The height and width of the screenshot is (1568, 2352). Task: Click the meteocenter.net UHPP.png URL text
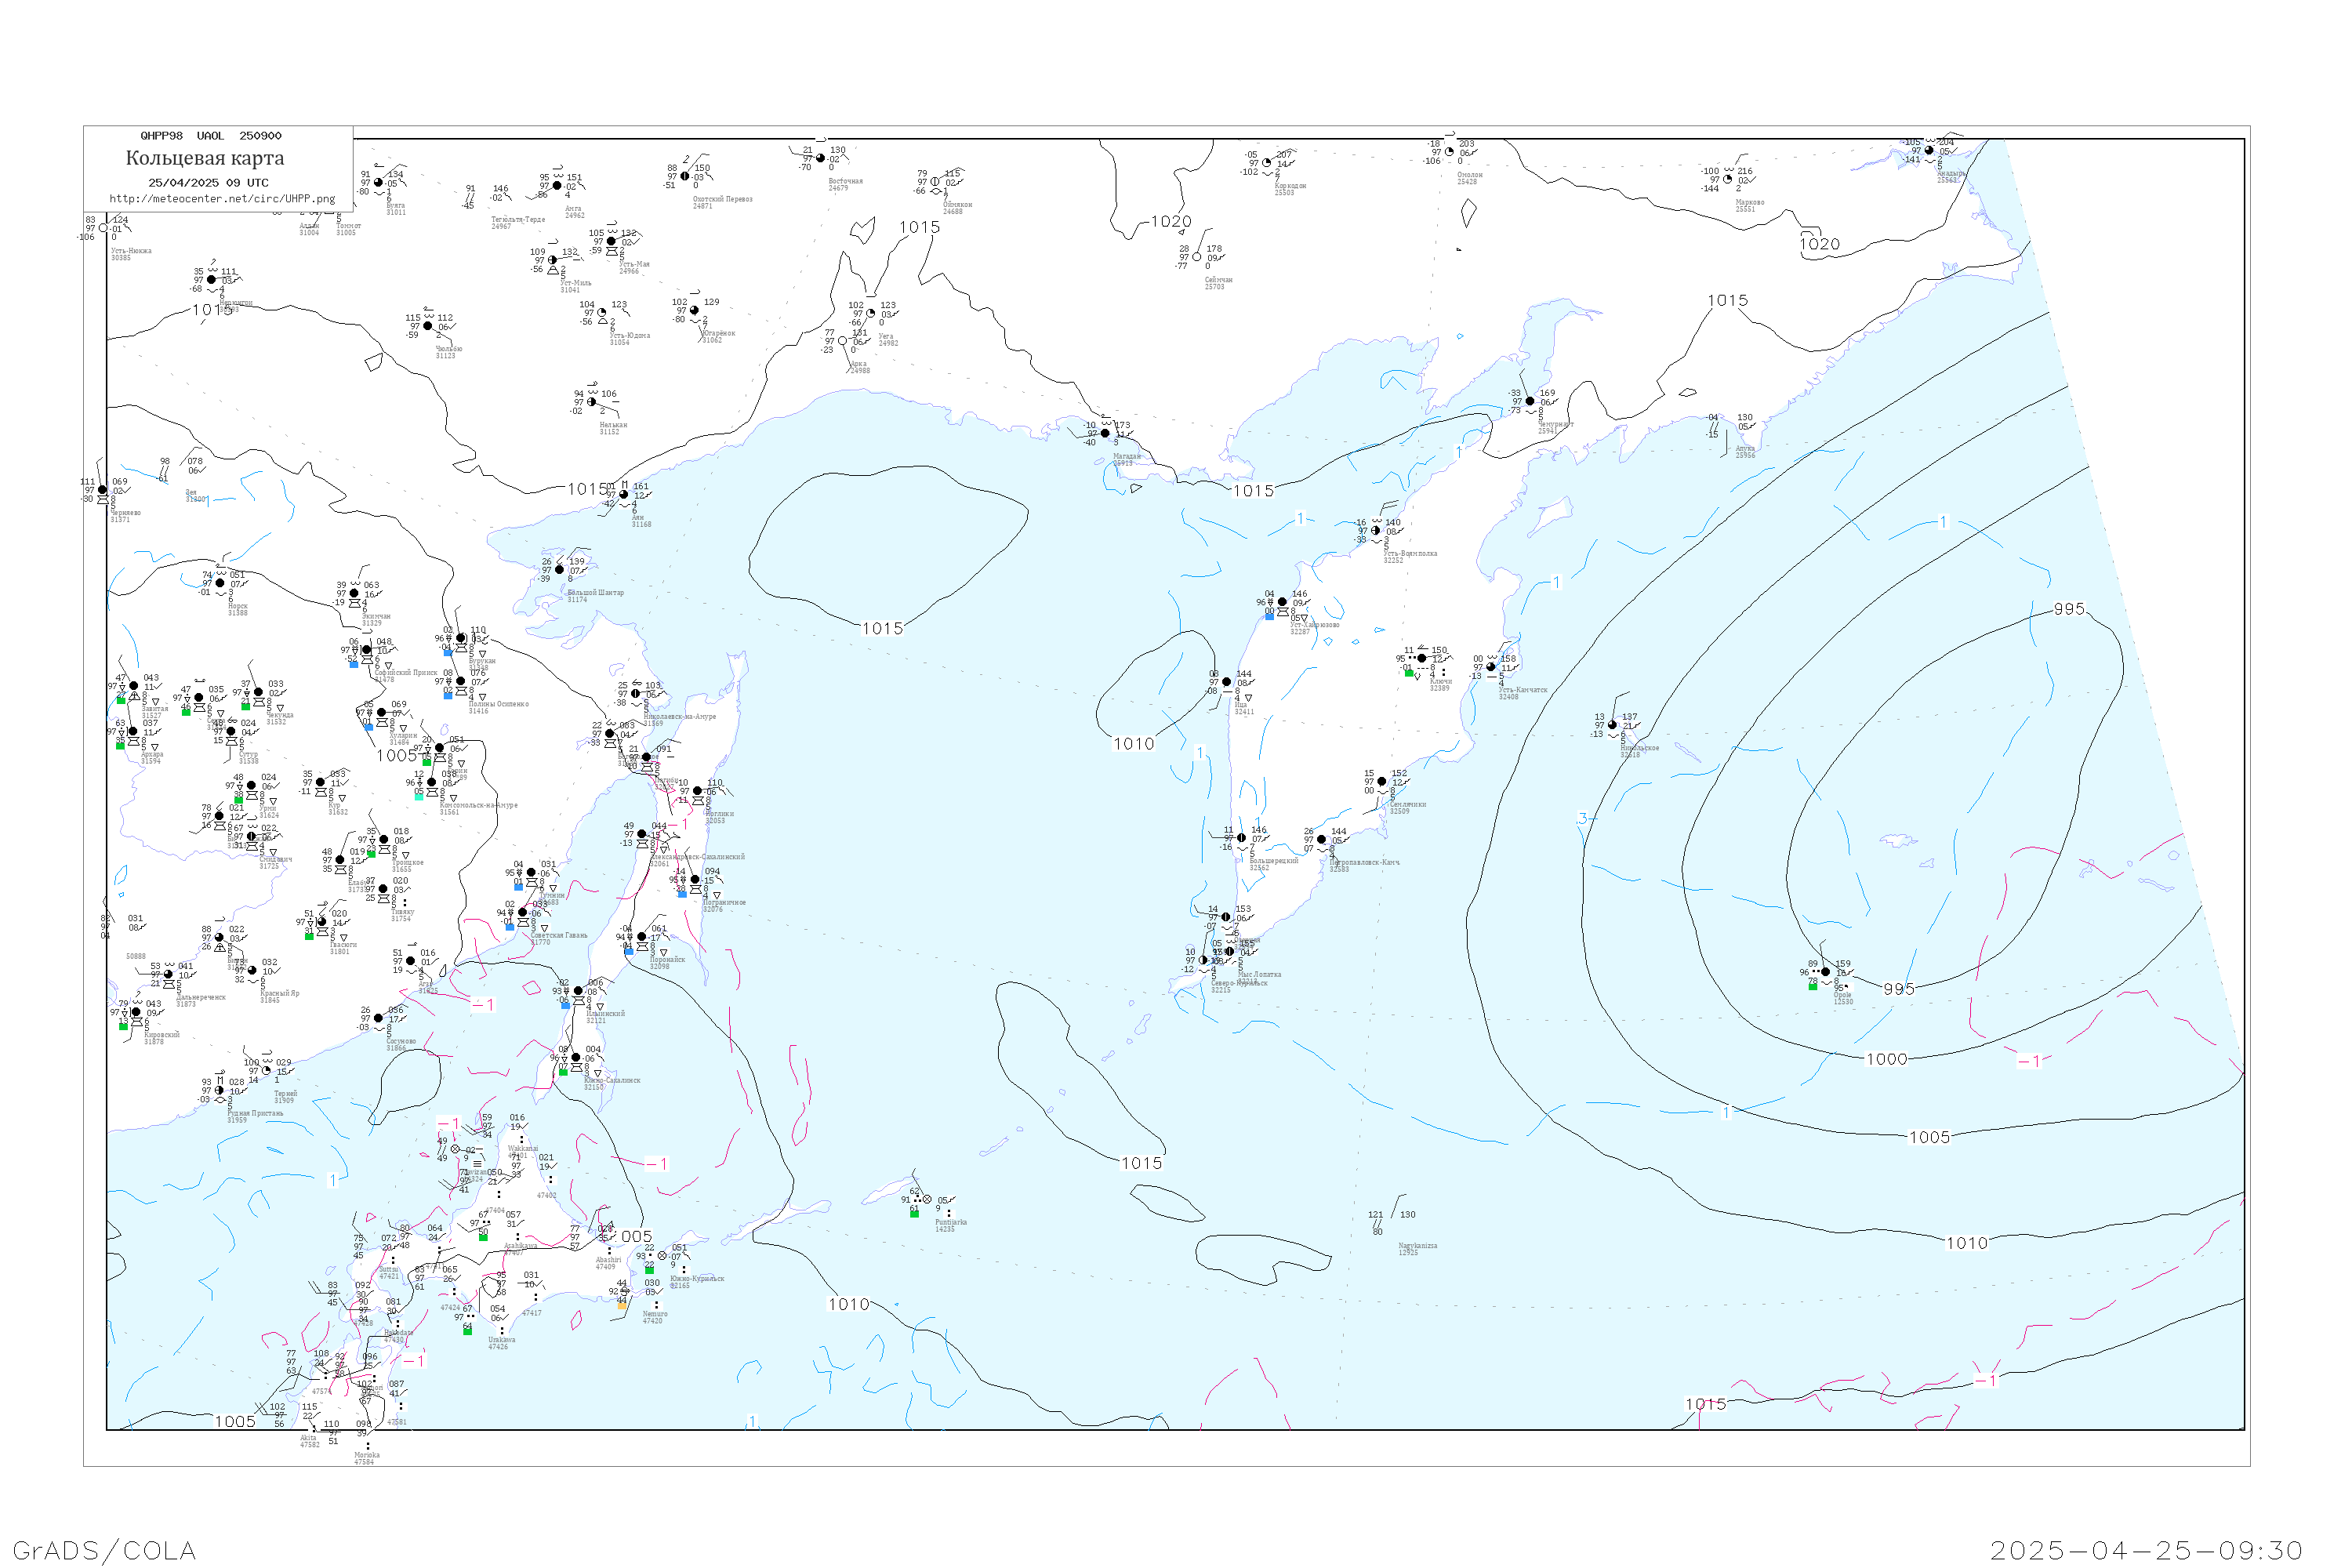tap(222, 199)
